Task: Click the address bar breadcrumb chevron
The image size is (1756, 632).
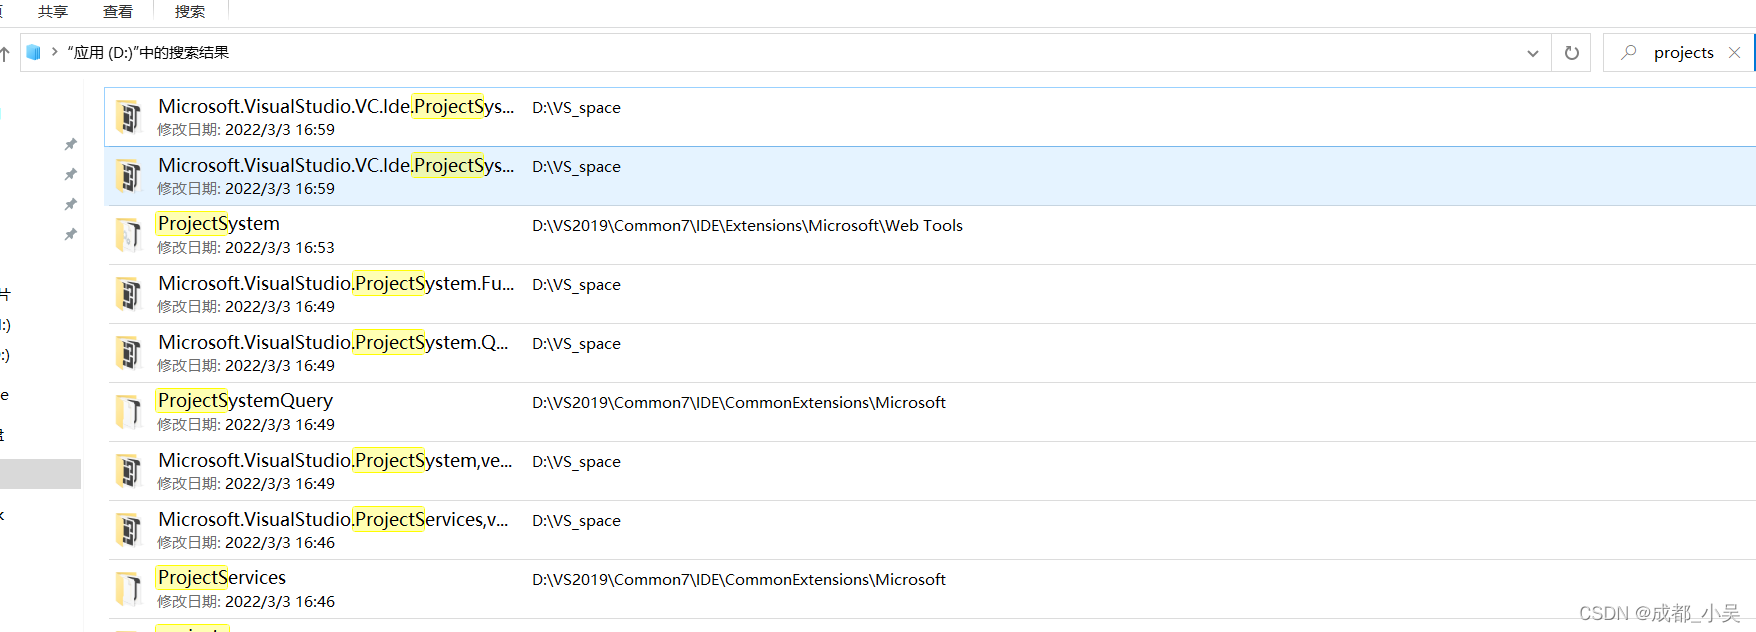Action: point(55,52)
